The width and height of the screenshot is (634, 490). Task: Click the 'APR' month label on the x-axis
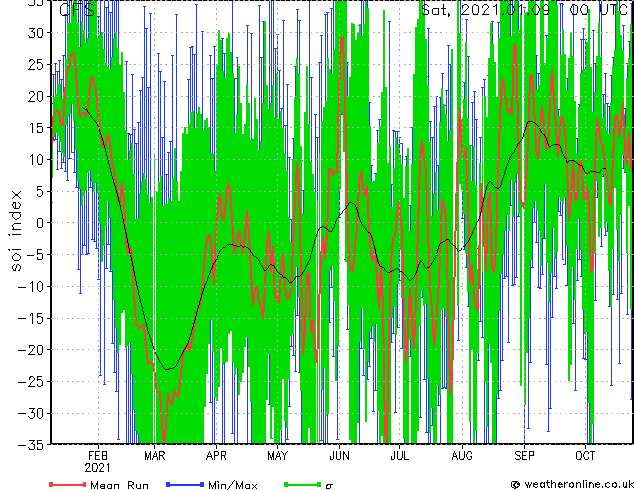tap(216, 456)
